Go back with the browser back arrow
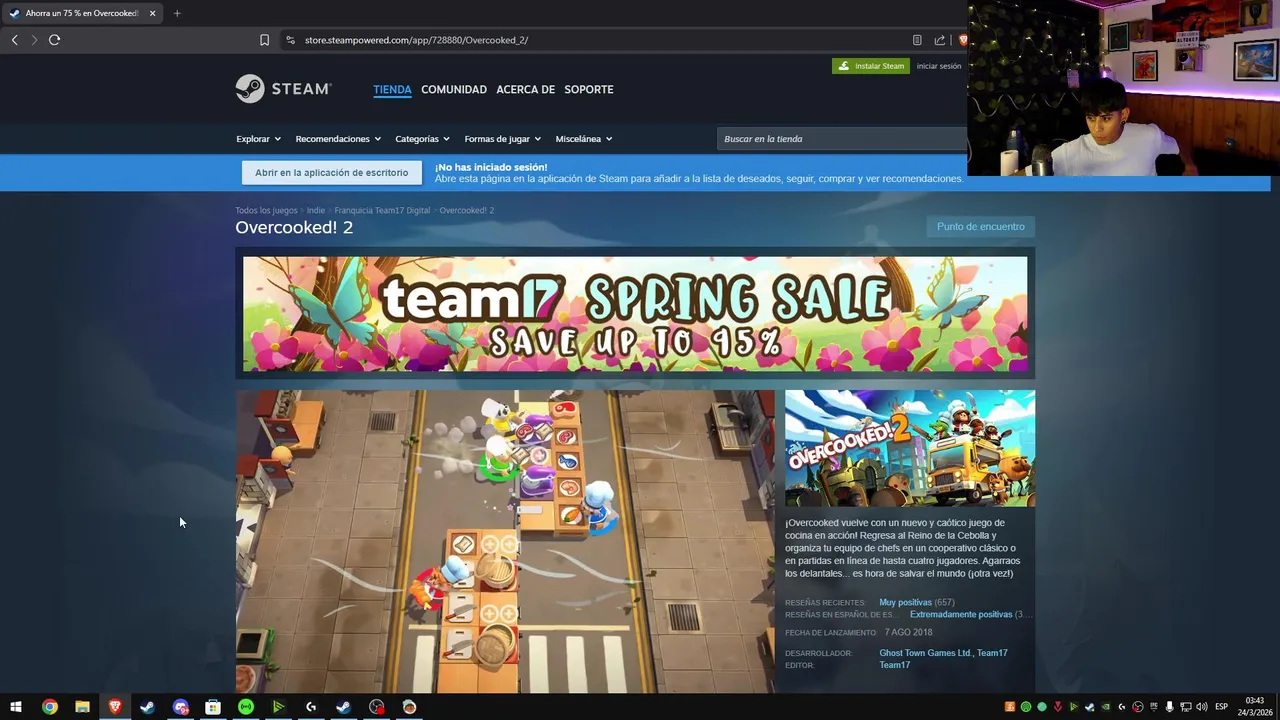 [x=14, y=40]
